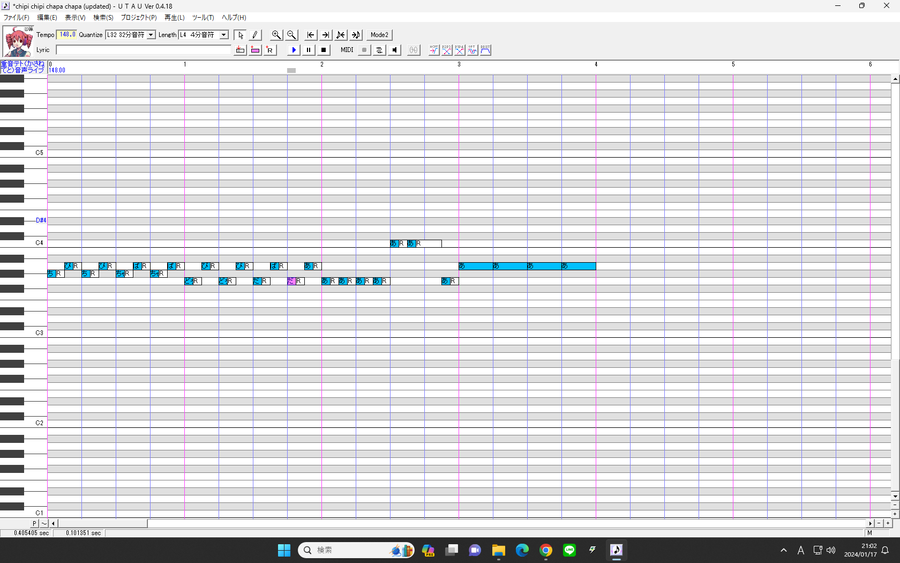Stop playback
Image resolution: width=900 pixels, height=563 pixels.
(x=323, y=50)
